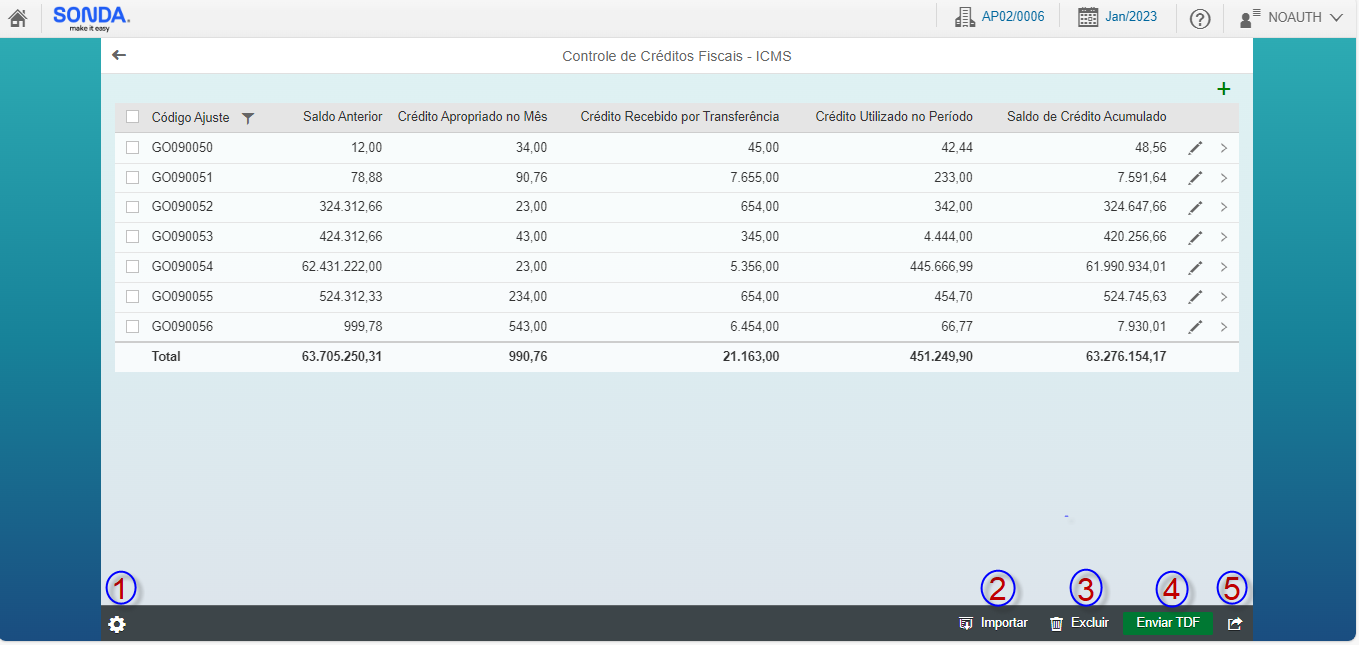The height and width of the screenshot is (645, 1359).
Task: Open the AP02/0006 company selector
Action: click(x=999, y=17)
